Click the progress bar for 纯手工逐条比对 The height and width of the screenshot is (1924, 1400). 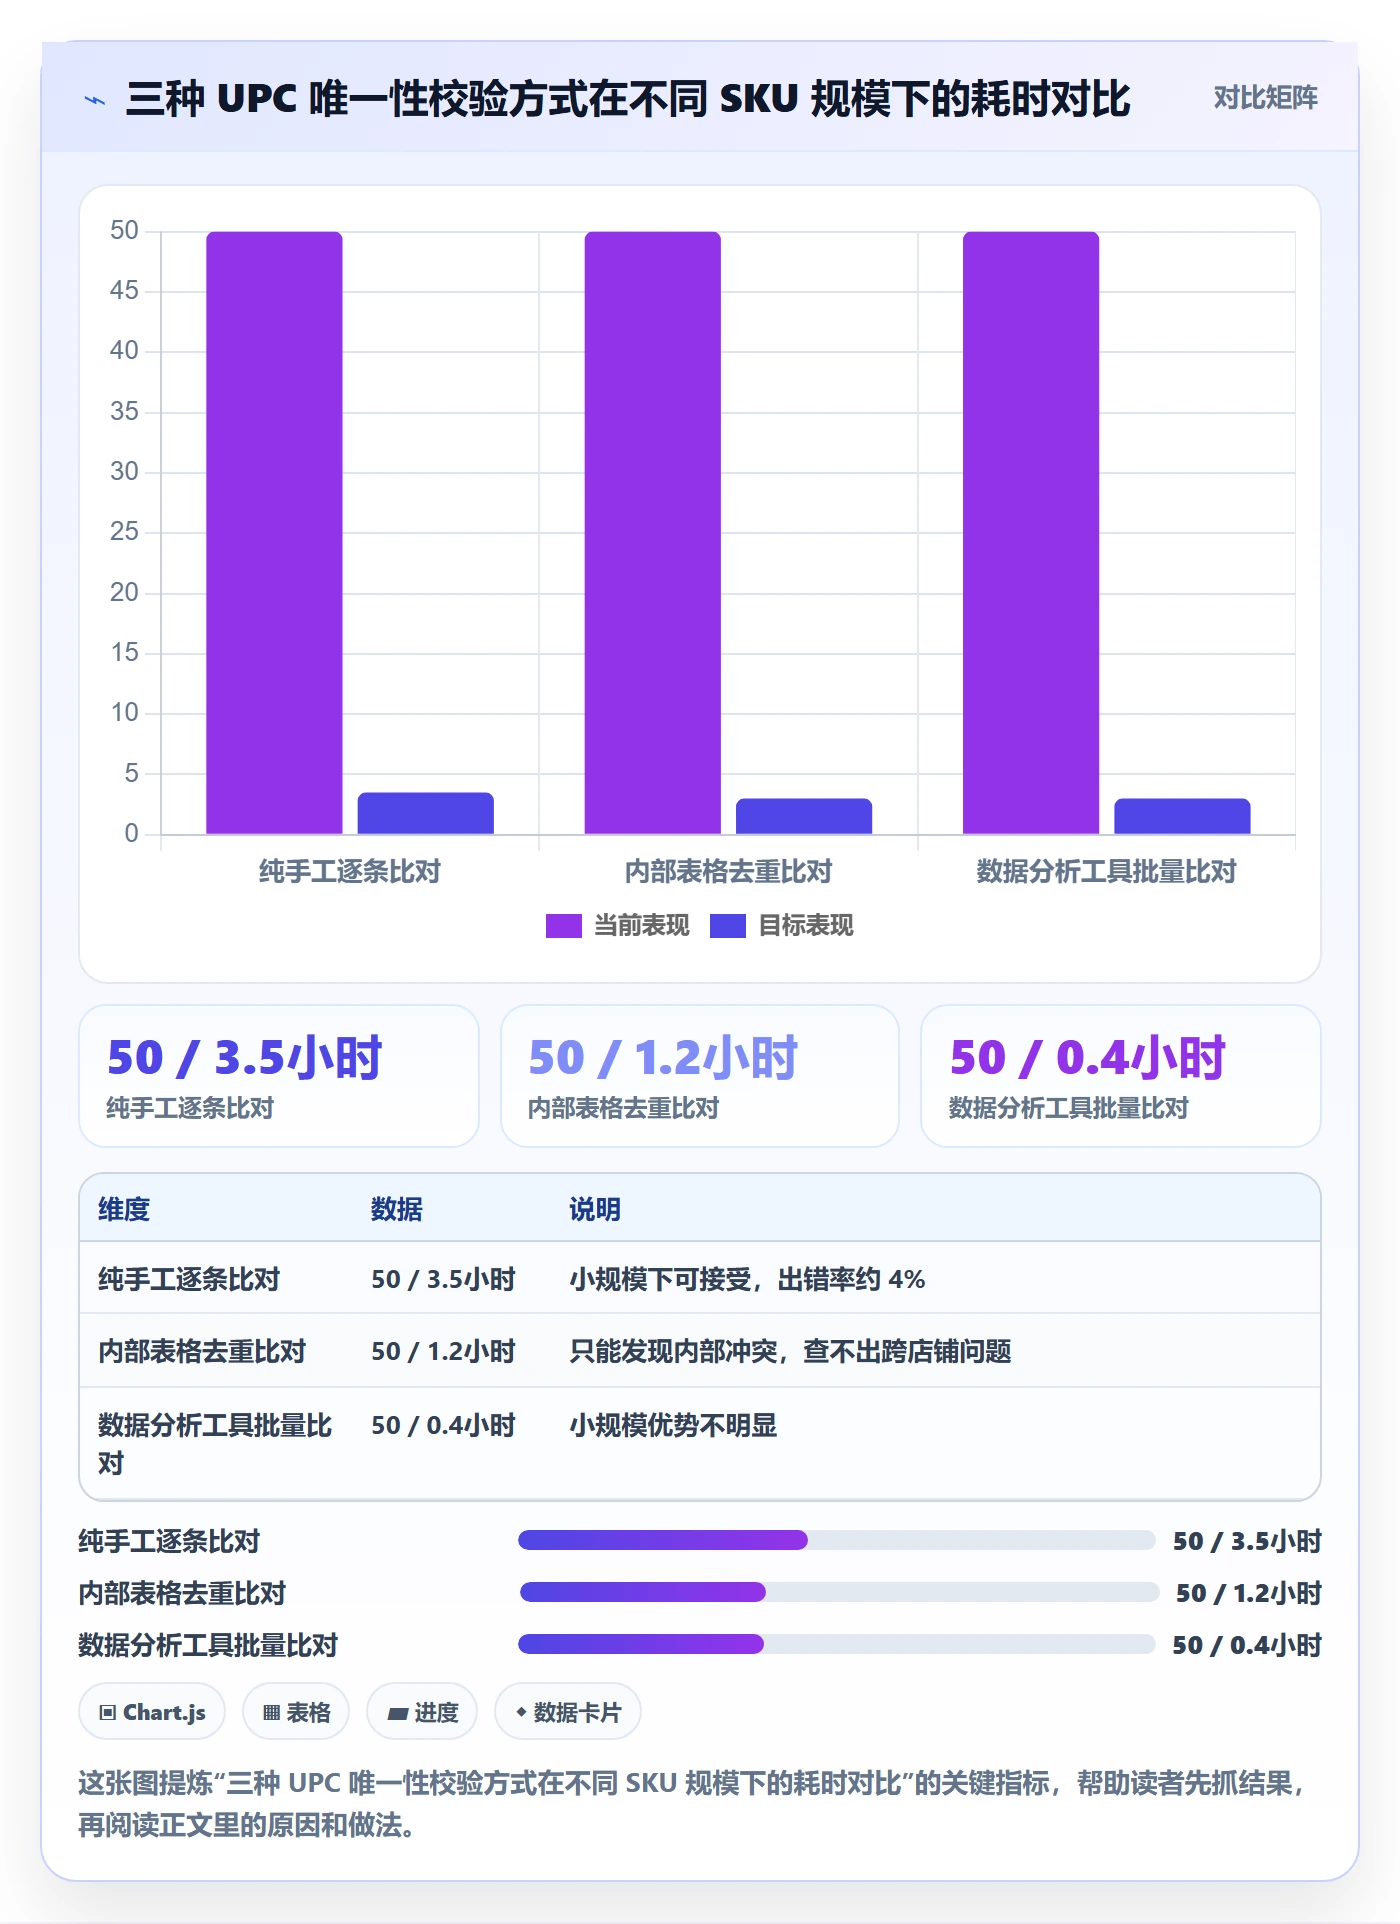[x=836, y=1540]
